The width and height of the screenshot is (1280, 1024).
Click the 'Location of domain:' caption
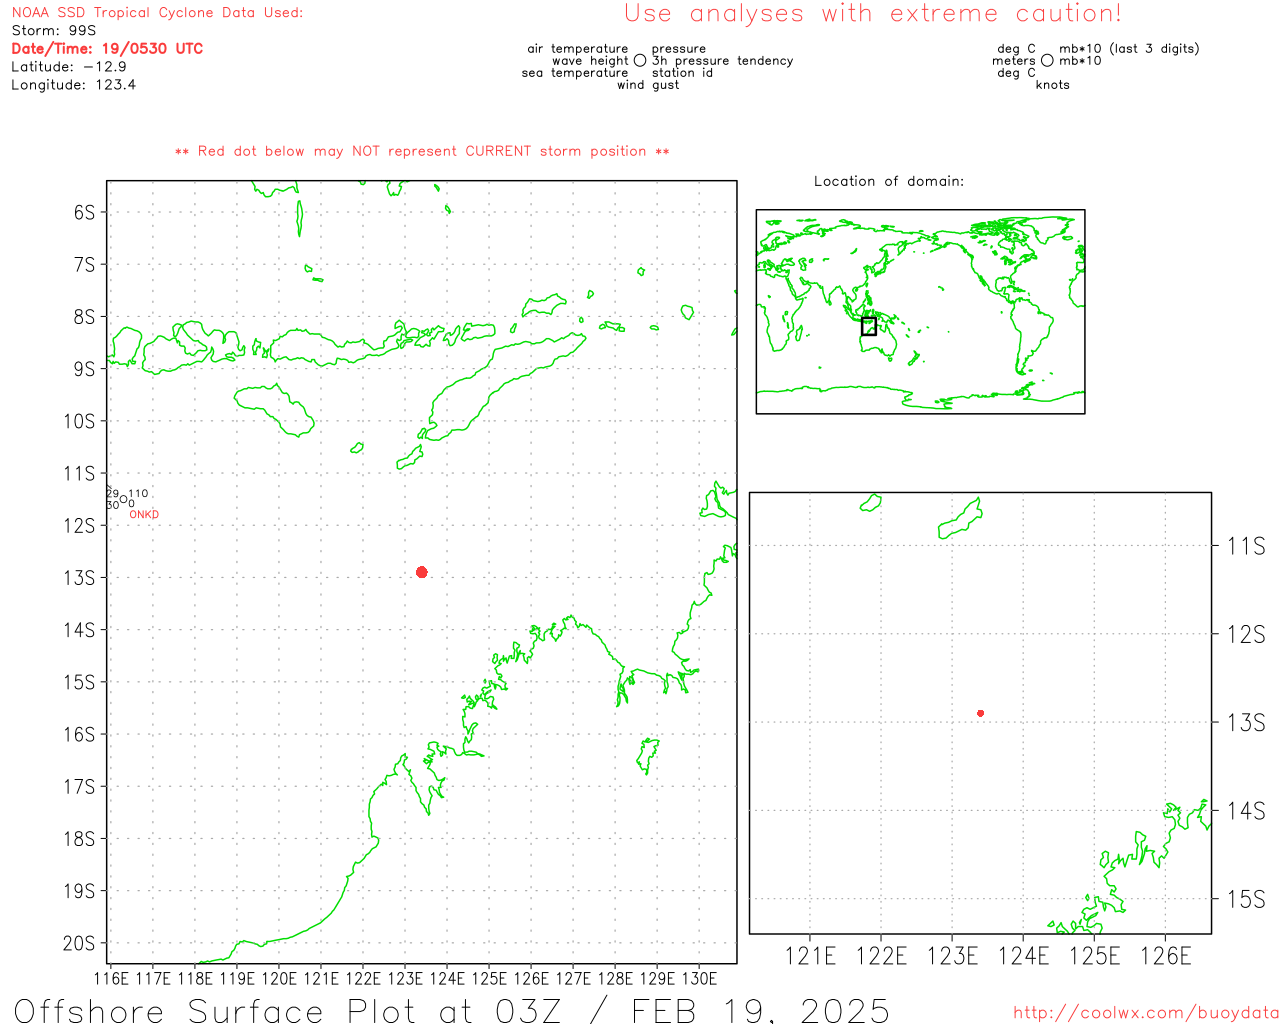(889, 182)
